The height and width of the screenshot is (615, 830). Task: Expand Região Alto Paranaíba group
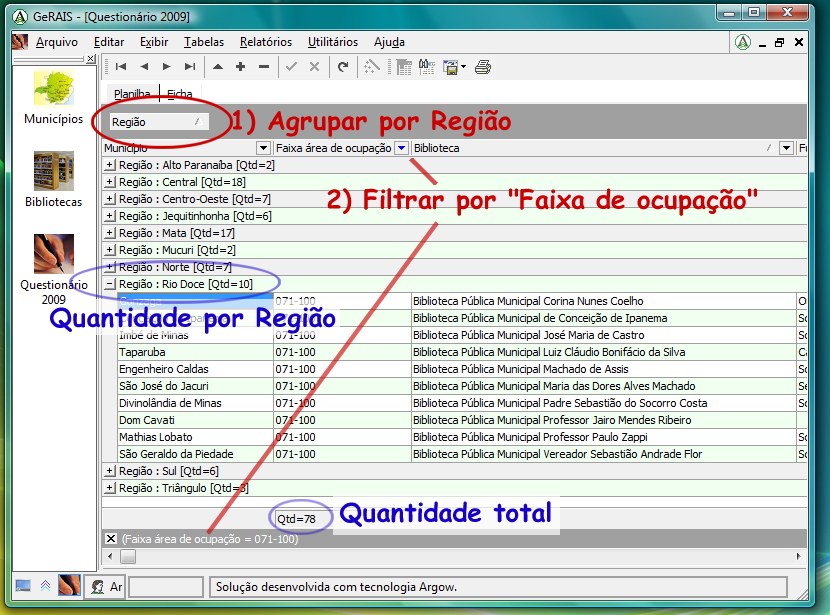click(x=109, y=165)
